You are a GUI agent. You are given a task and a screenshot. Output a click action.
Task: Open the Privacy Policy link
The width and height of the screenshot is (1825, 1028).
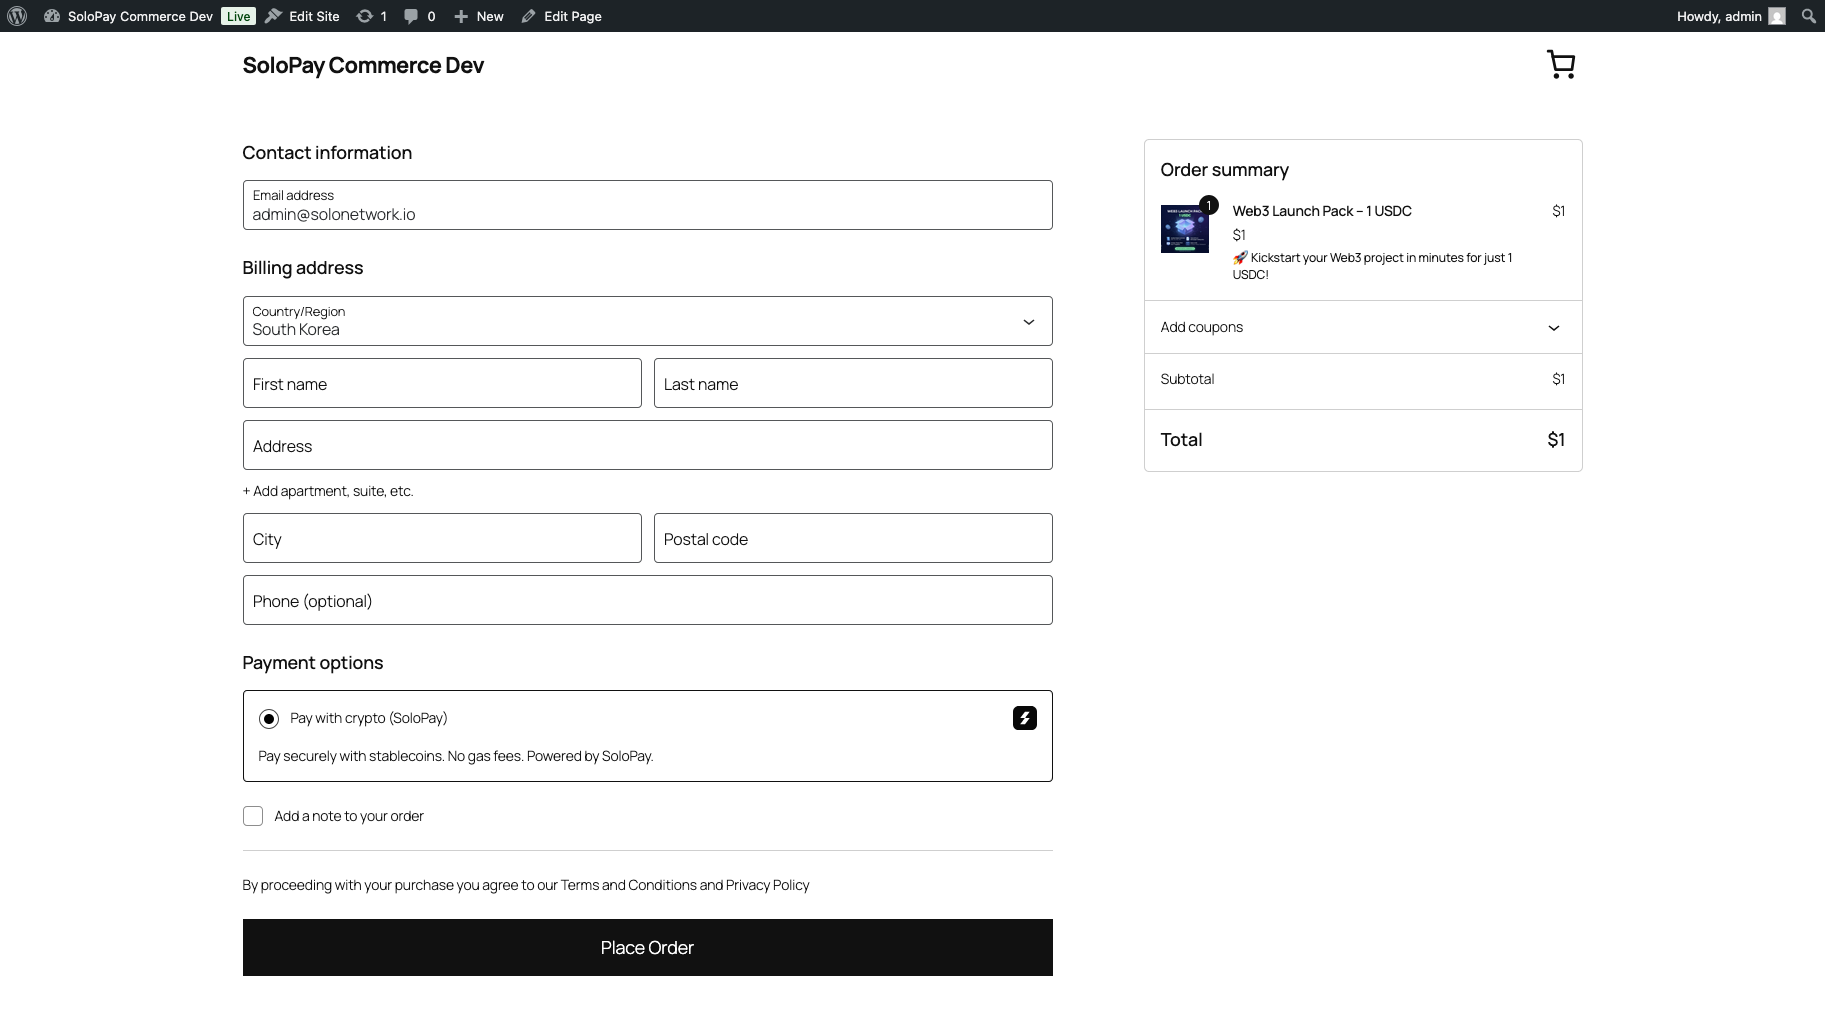point(767,885)
